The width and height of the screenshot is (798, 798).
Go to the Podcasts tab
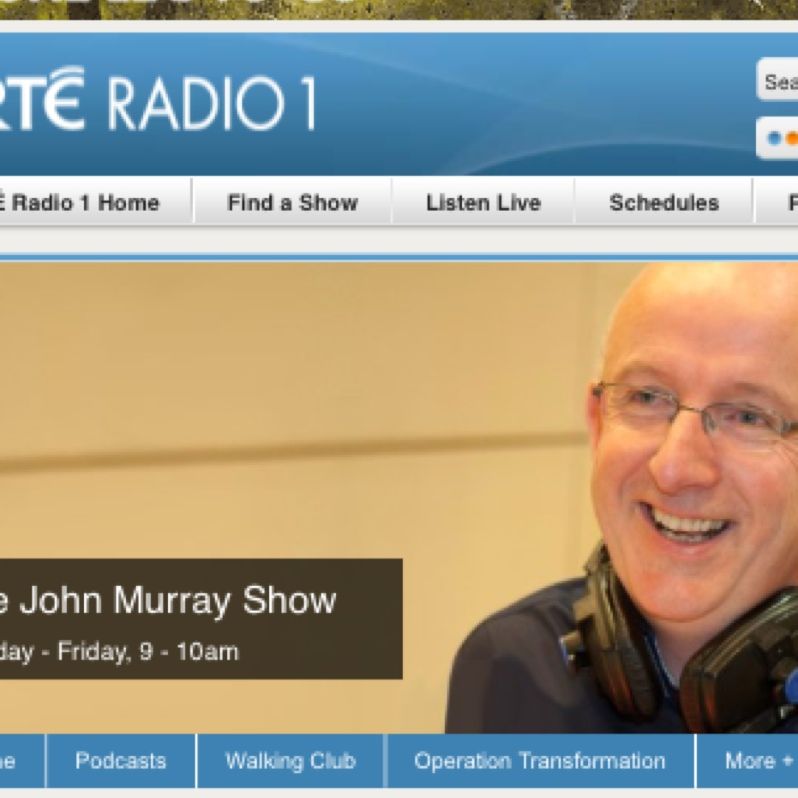[x=121, y=760]
